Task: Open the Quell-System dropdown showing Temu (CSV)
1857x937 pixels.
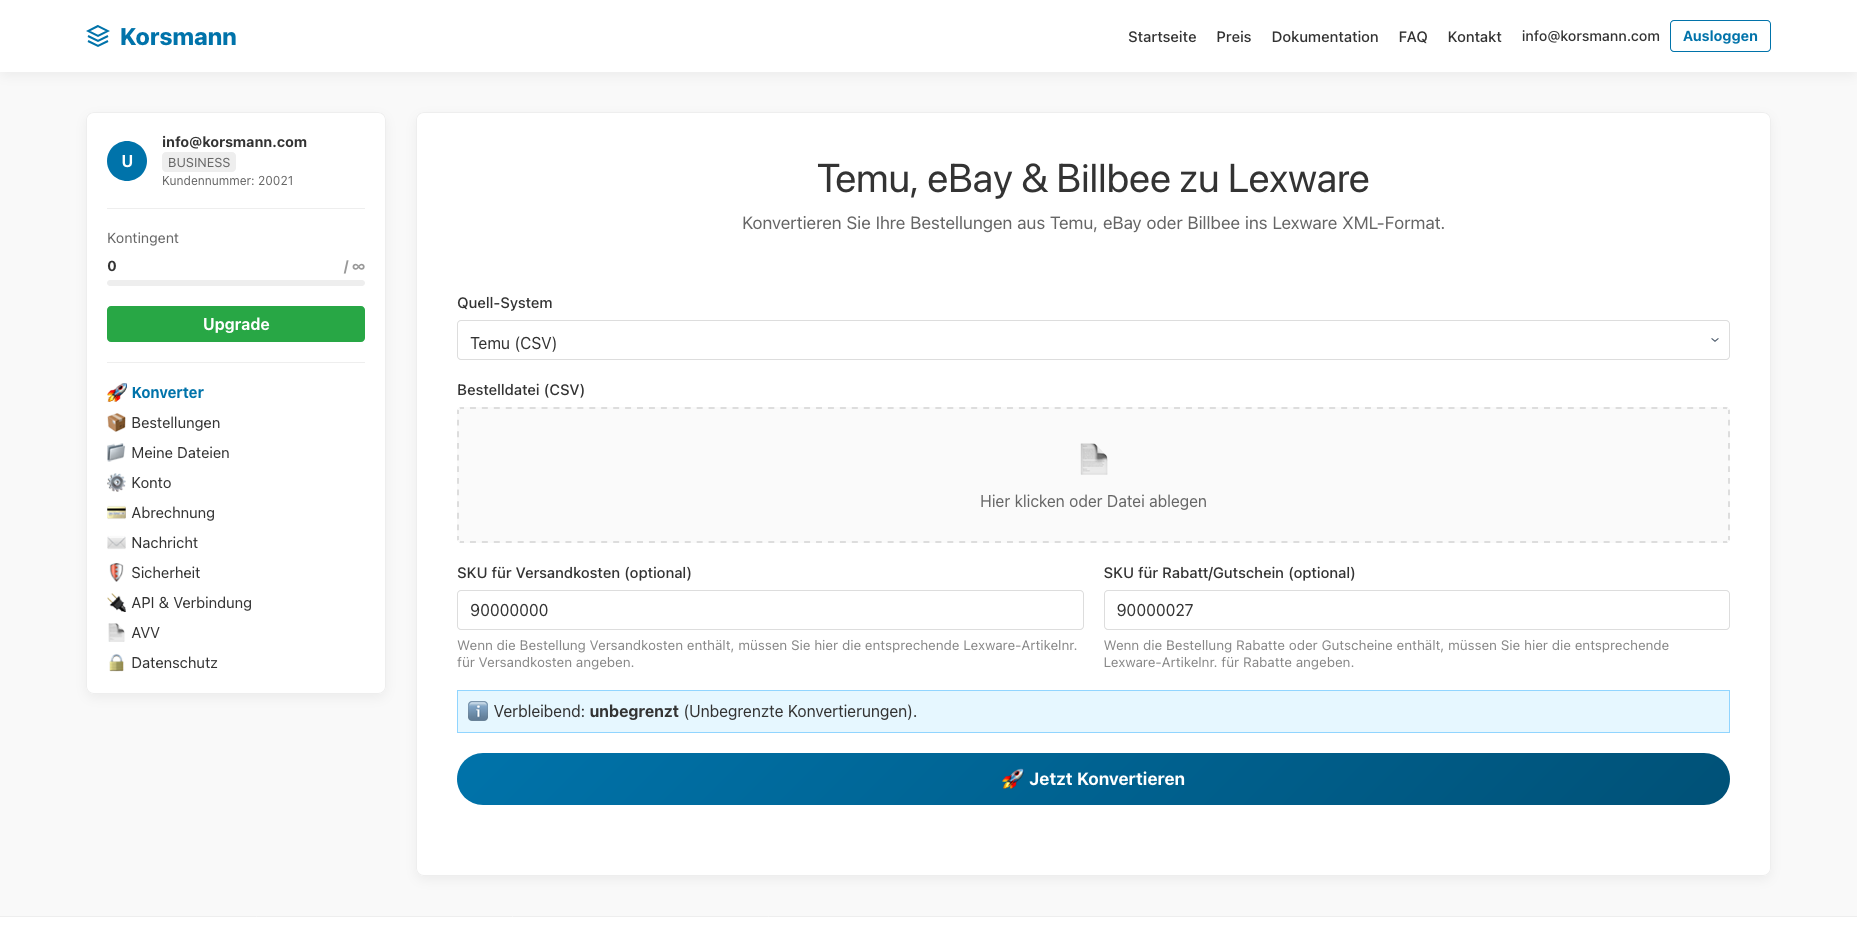Action: click(x=1093, y=340)
